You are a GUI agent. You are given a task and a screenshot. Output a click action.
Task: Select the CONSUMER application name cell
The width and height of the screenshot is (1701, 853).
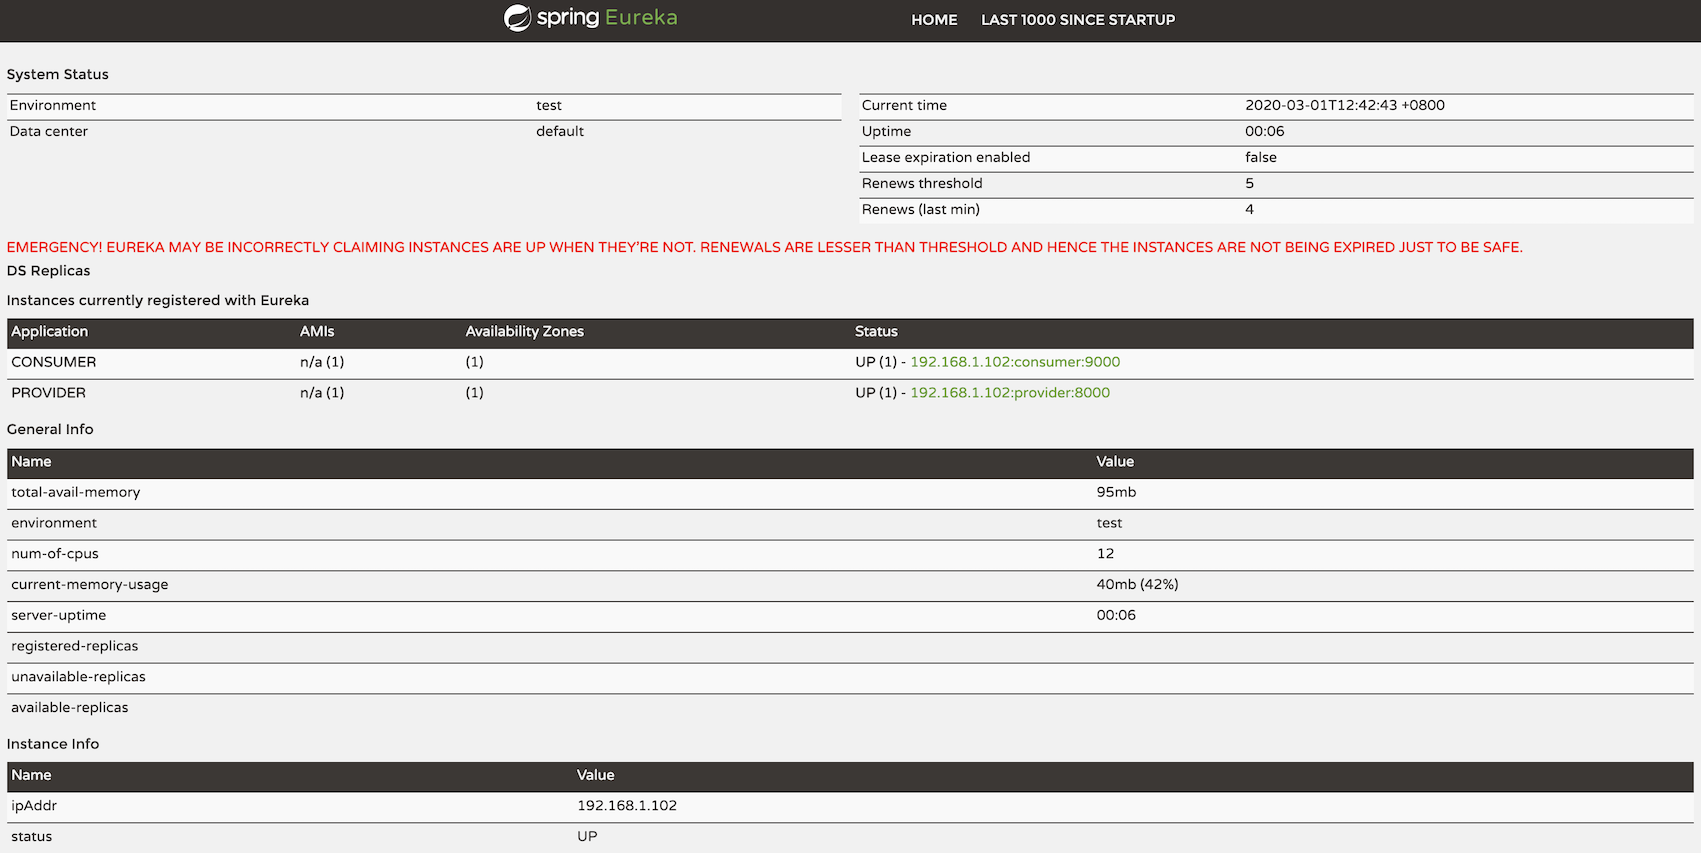coord(54,362)
